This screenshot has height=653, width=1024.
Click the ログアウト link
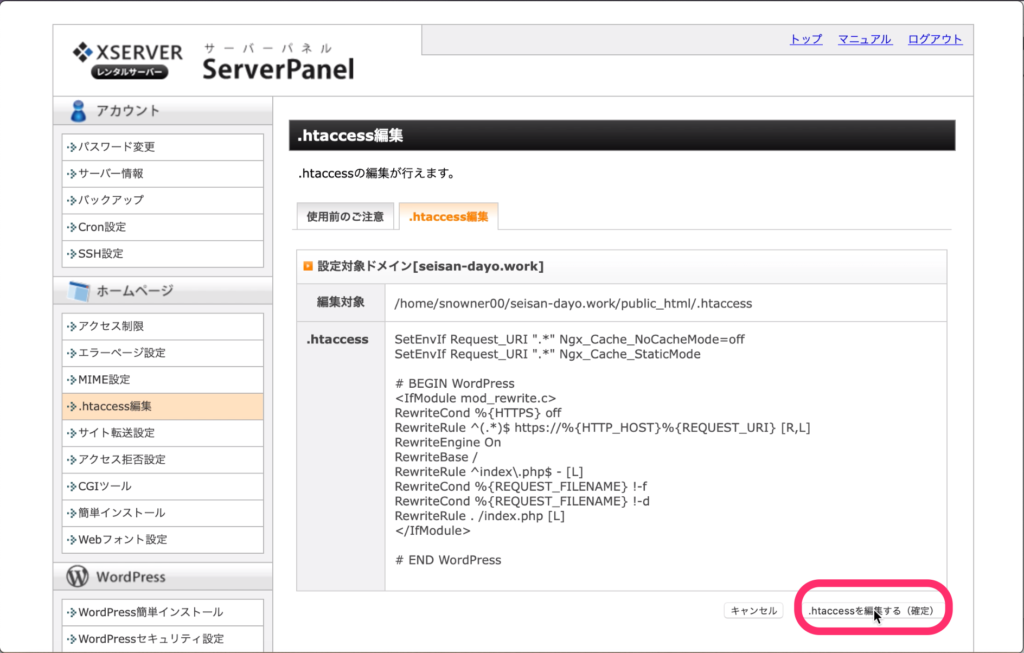935,39
